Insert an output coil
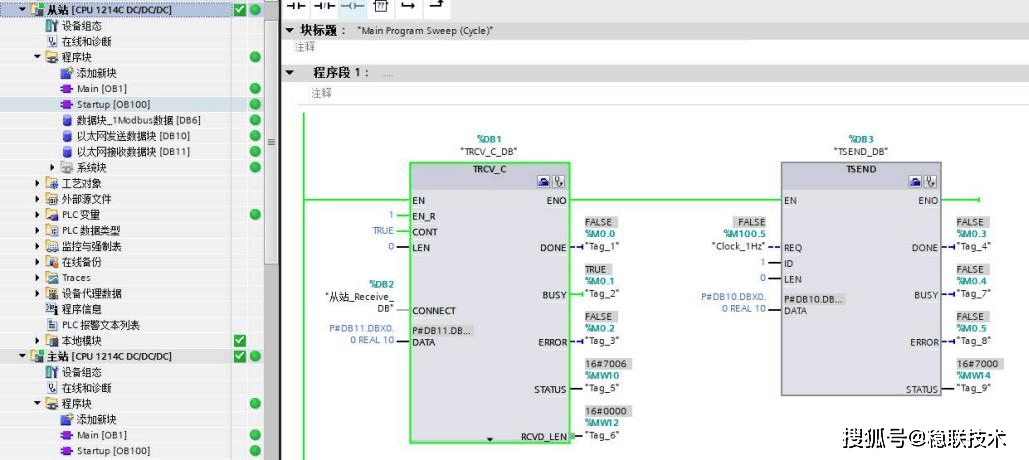Screen dimensions: 1029x460 pyautogui.click(x=351, y=5)
